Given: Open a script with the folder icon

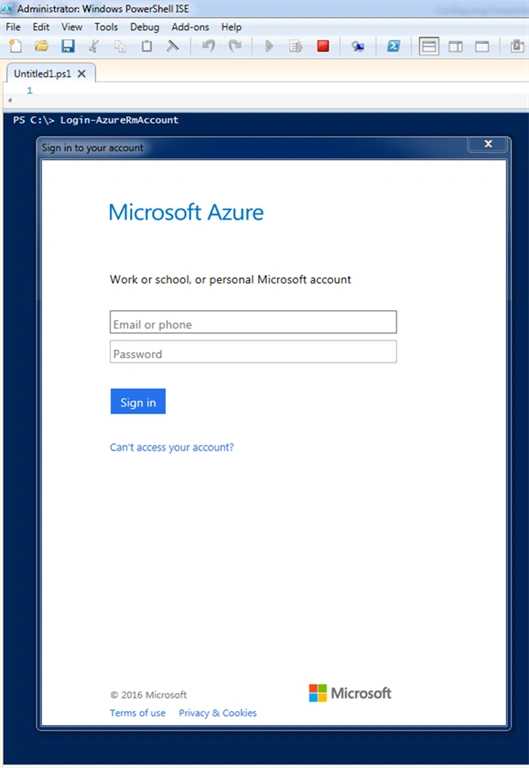Looking at the screenshot, I should click(42, 47).
